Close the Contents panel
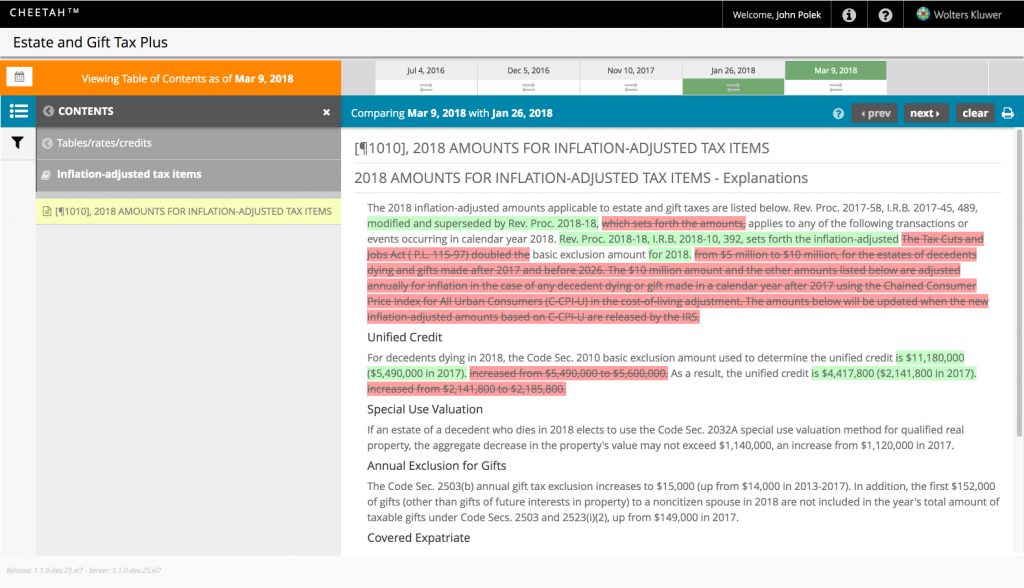 [326, 112]
